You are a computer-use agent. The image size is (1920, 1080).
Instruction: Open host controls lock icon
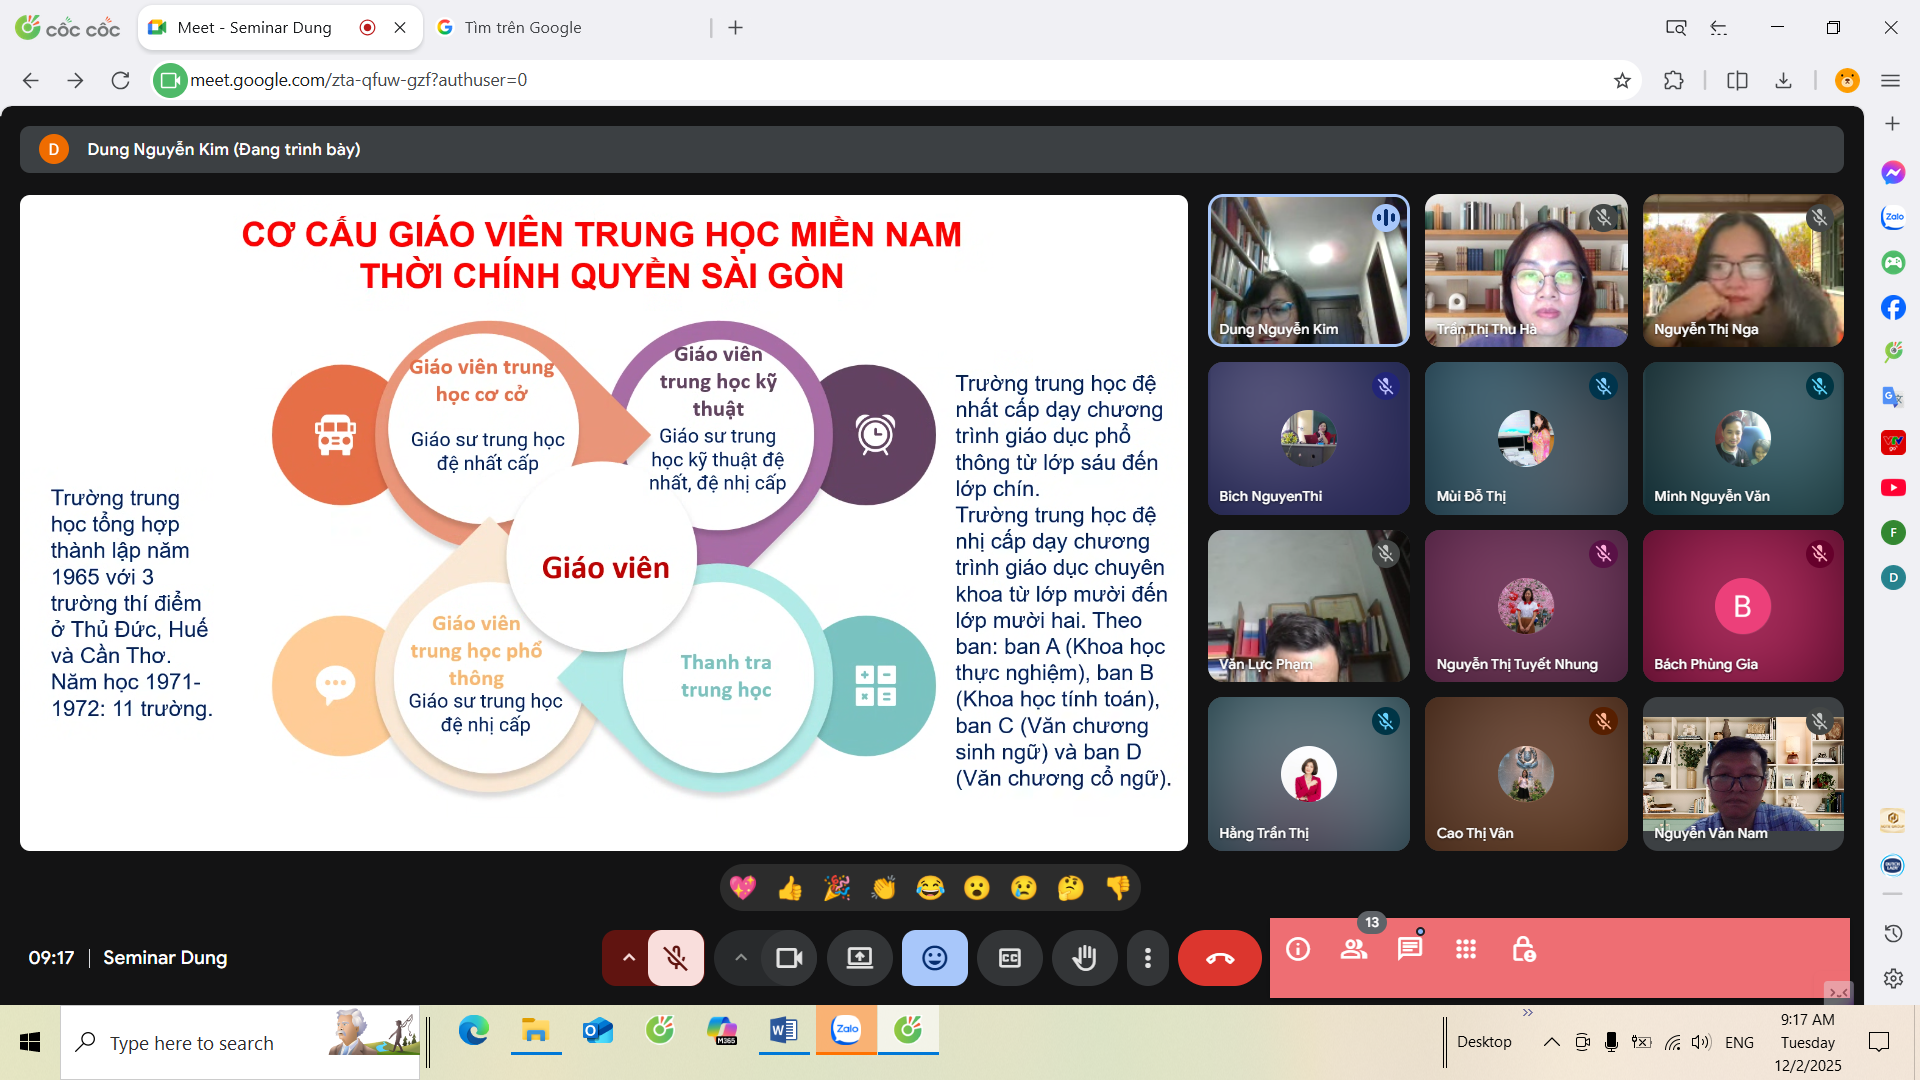pyautogui.click(x=1523, y=949)
